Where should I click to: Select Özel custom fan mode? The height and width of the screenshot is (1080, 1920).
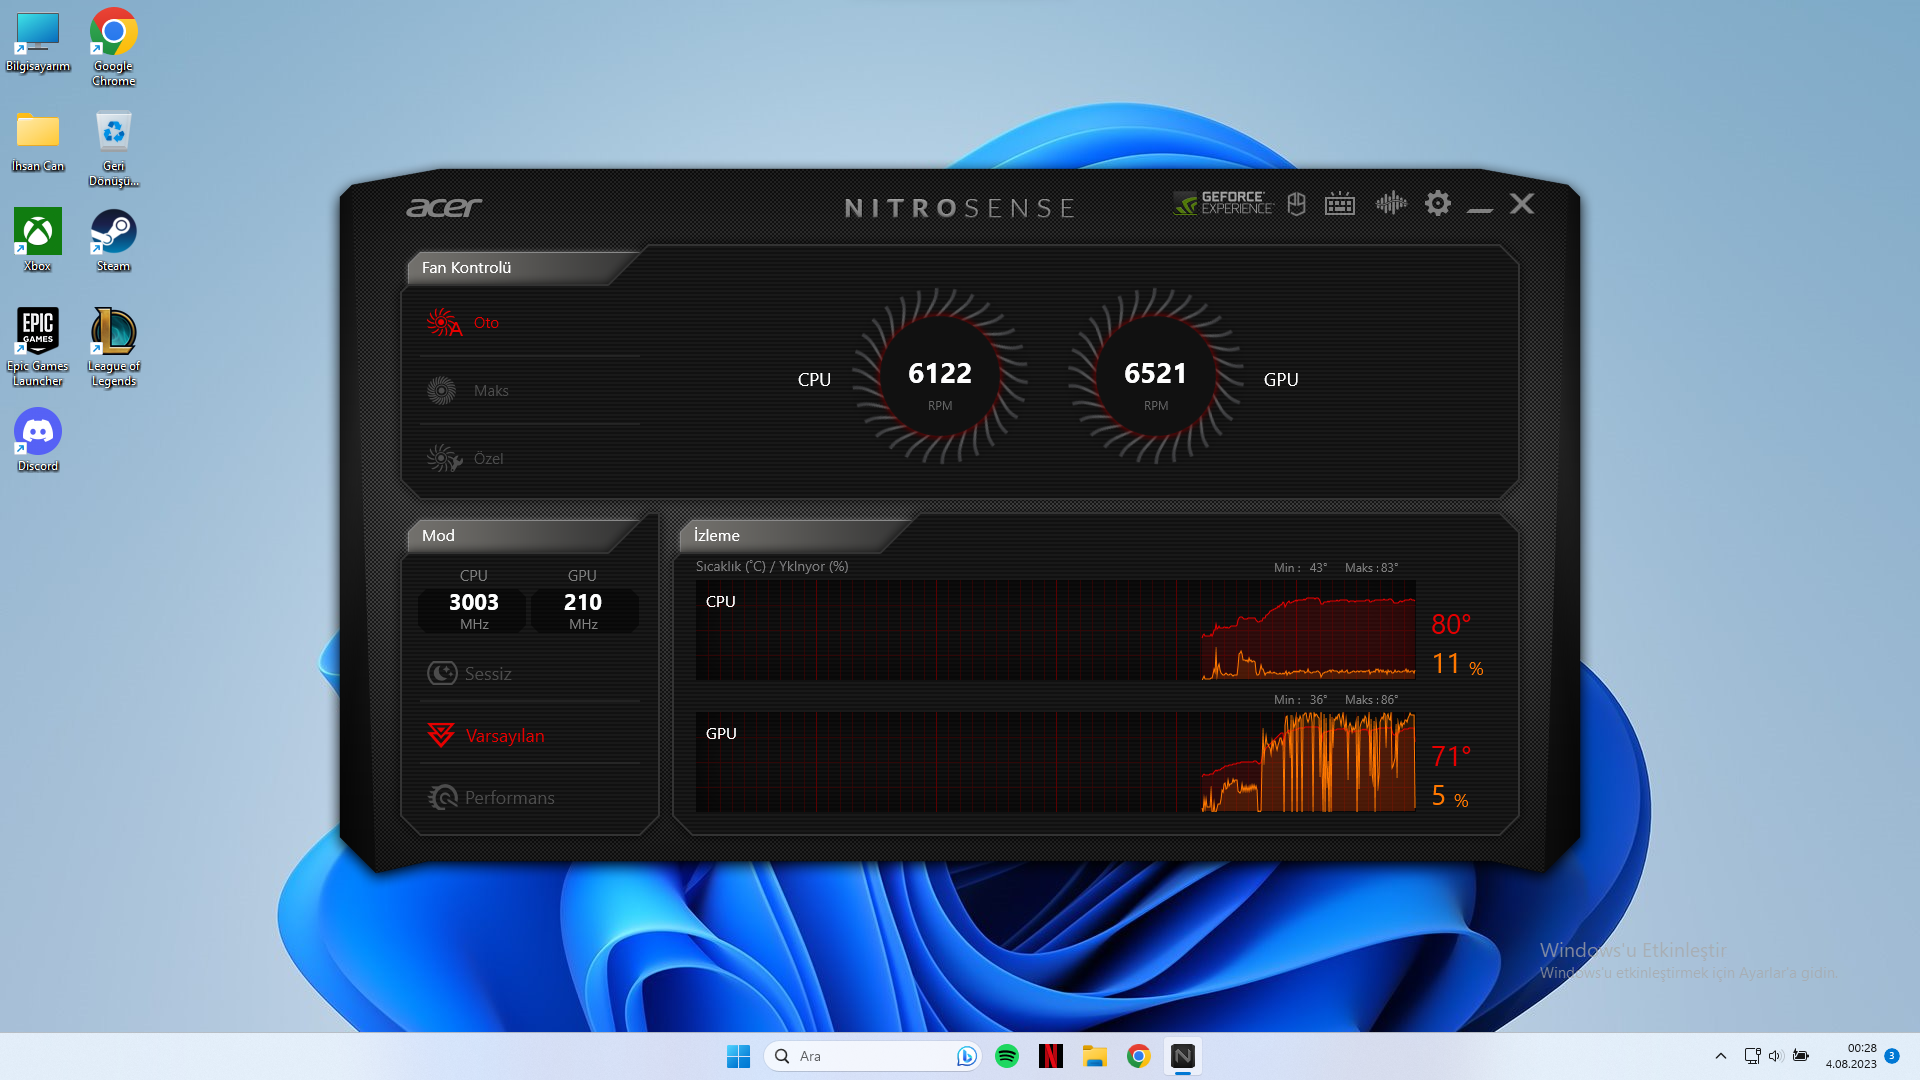[x=487, y=459]
